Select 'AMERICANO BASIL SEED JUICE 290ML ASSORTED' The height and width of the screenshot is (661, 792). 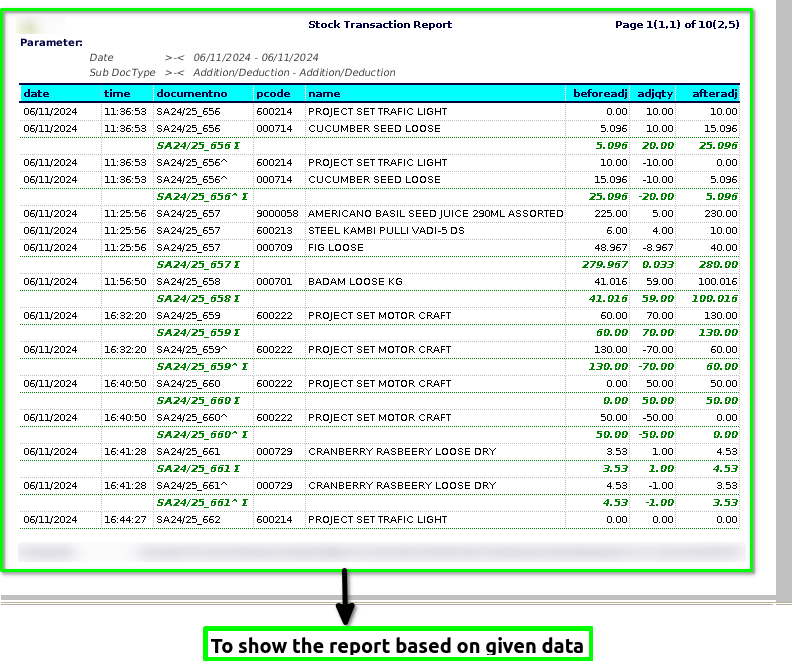(x=435, y=213)
